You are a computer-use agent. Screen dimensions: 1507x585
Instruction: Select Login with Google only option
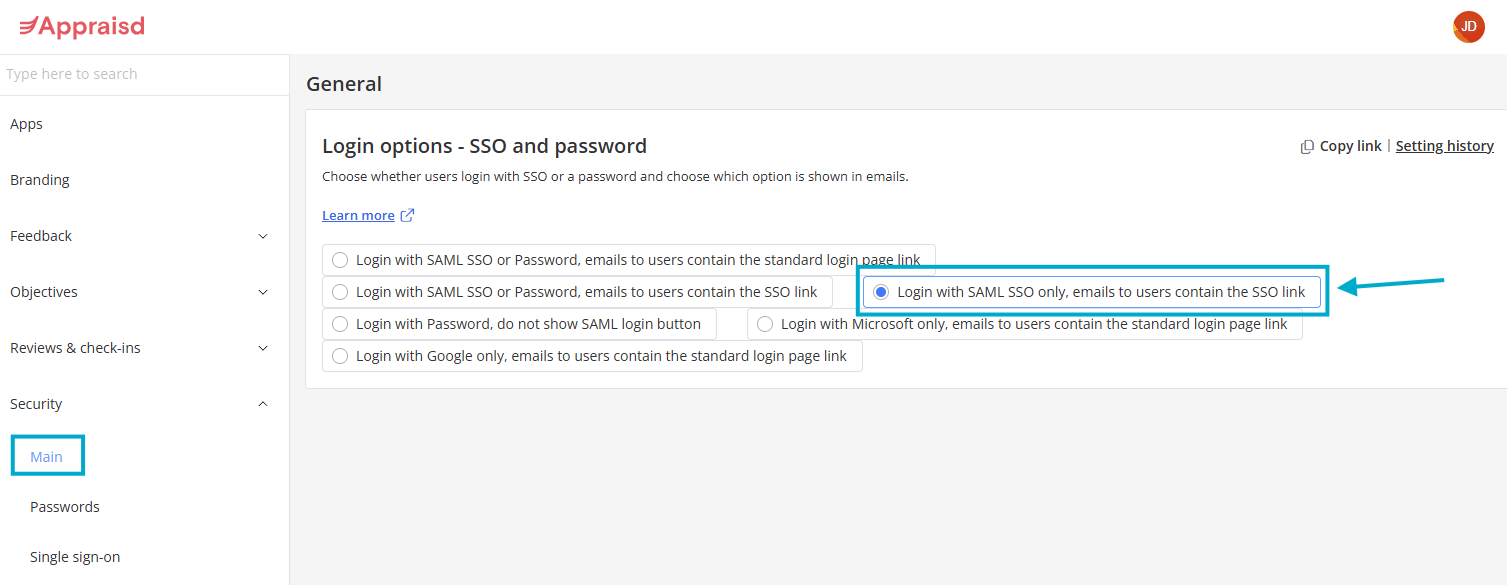pyautogui.click(x=340, y=356)
